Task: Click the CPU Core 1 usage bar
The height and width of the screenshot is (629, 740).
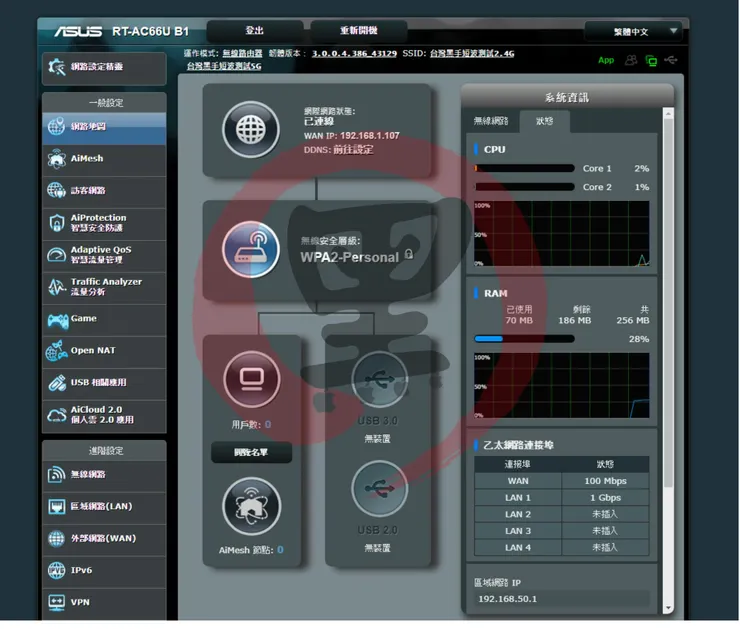Action: coord(524,168)
